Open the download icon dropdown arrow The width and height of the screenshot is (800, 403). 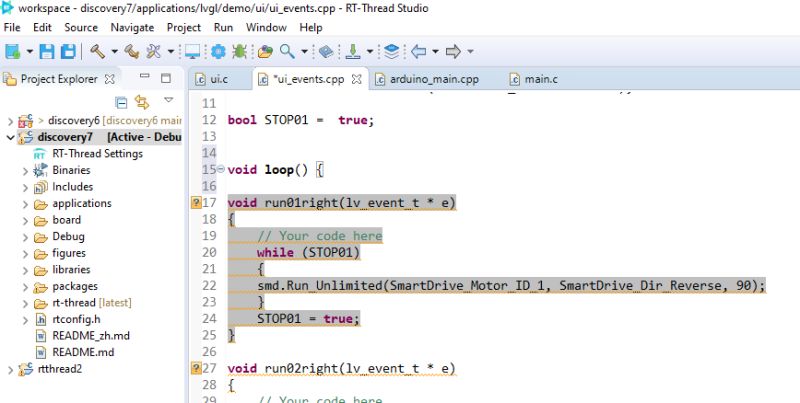pyautogui.click(x=370, y=52)
